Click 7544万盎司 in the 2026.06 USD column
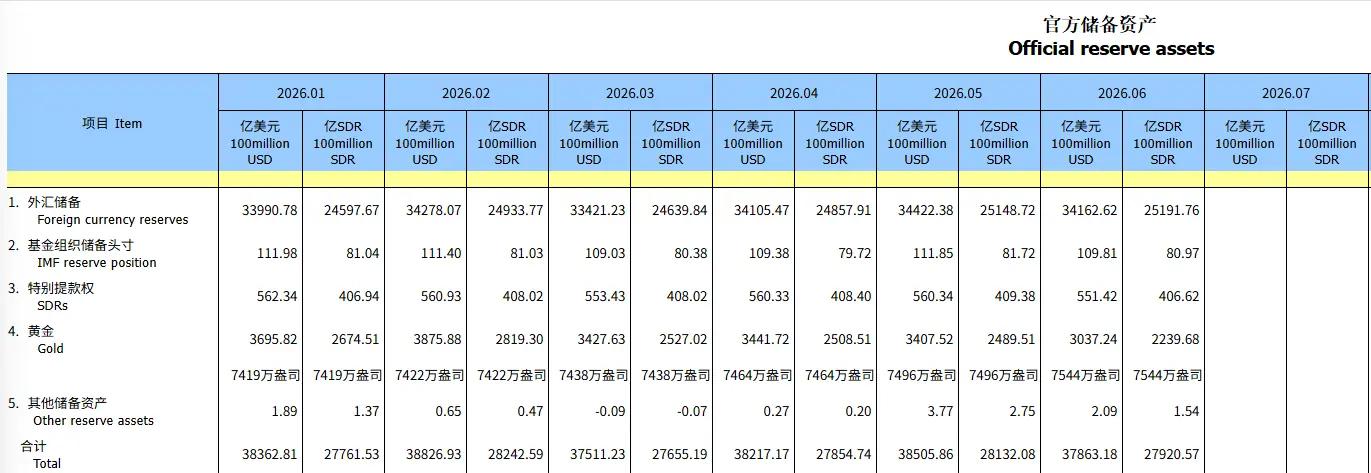1371x473 pixels. point(1085,376)
